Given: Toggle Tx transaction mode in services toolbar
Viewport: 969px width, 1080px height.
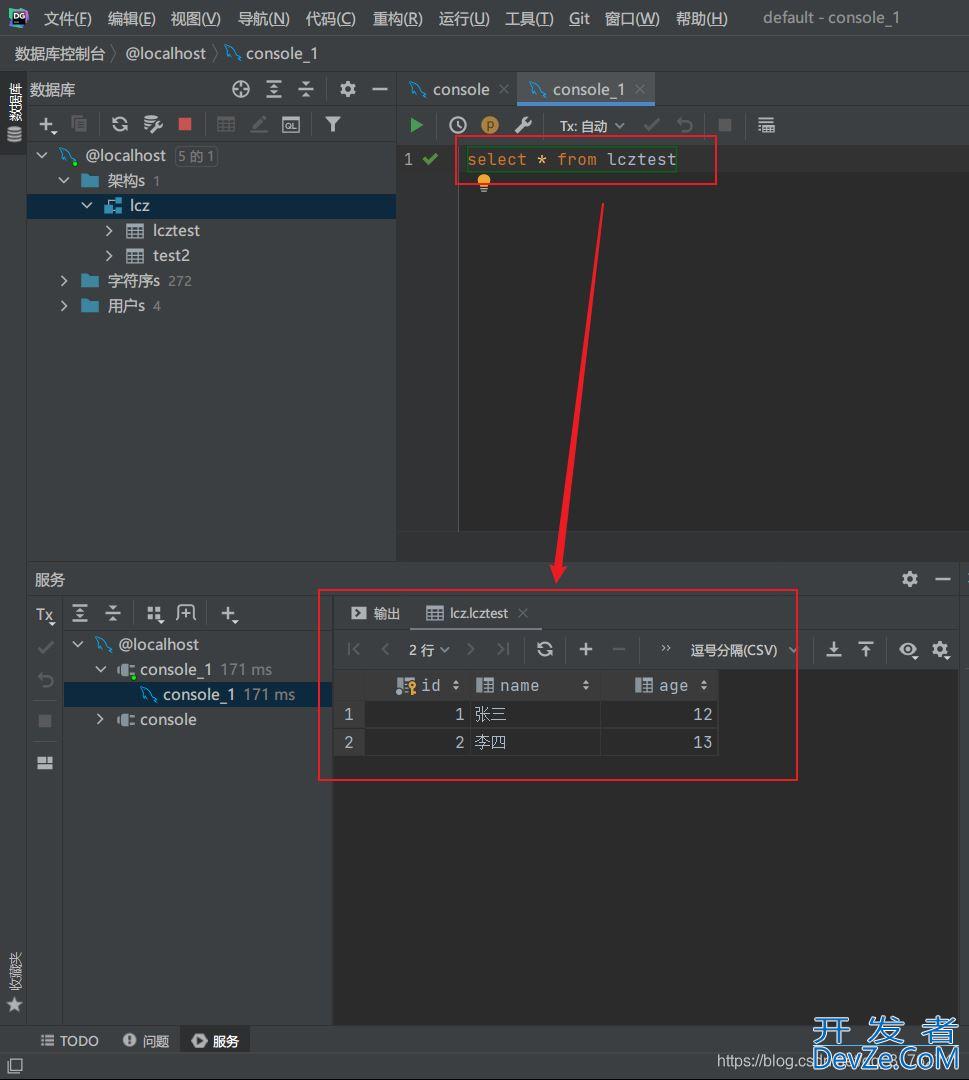Looking at the screenshot, I should tap(45, 614).
